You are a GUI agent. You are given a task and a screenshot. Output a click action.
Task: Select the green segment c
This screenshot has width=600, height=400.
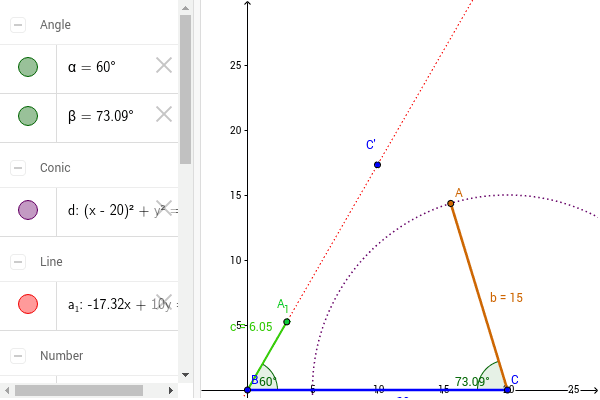click(x=267, y=356)
